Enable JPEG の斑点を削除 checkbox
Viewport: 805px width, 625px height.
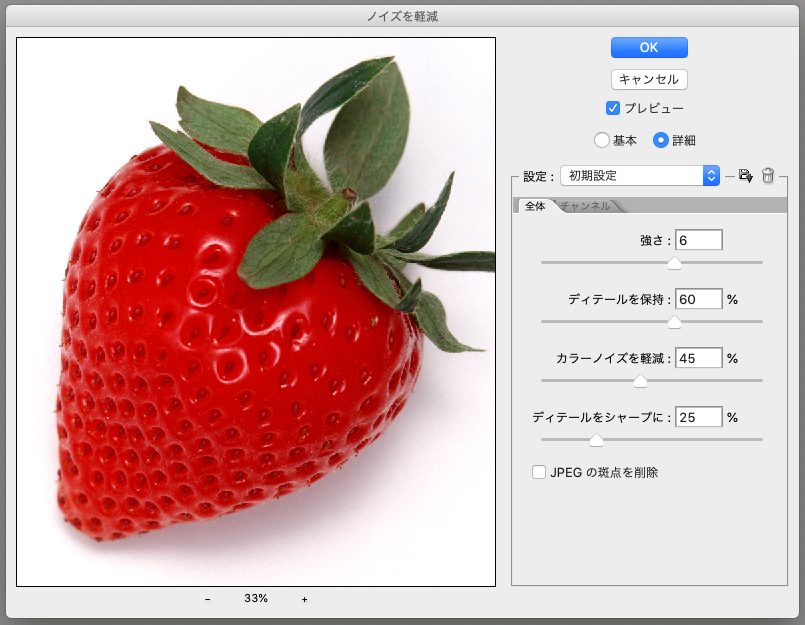(540, 472)
